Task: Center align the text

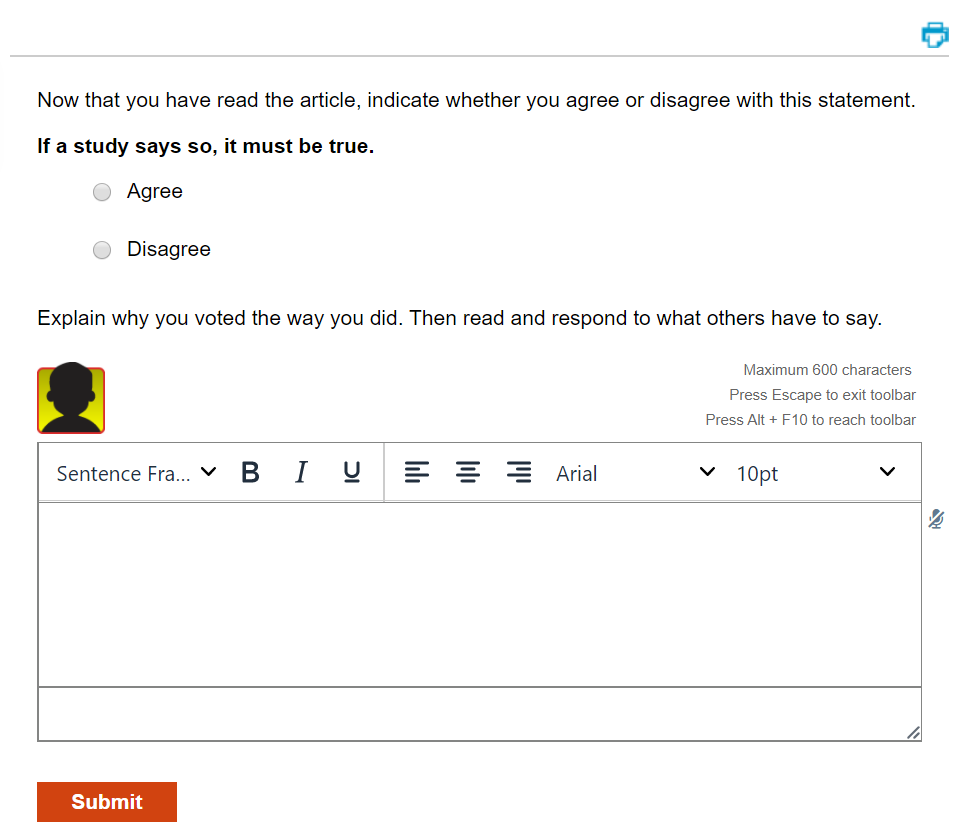Action: 468,473
